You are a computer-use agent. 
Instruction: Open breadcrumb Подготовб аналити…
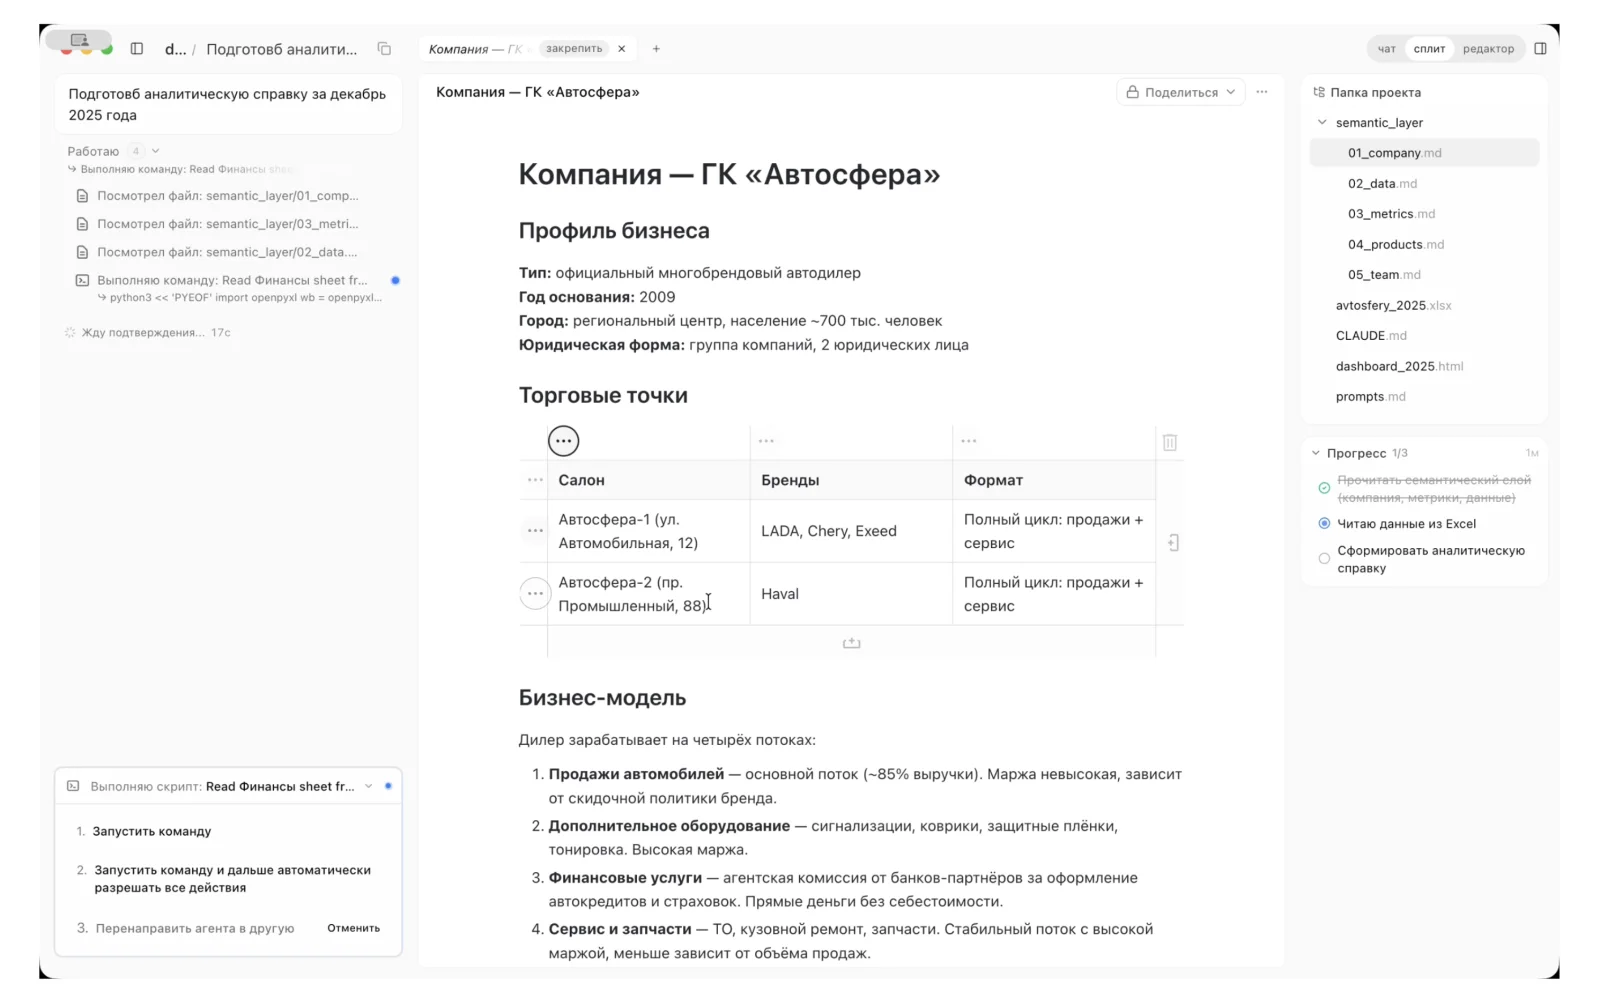281,49
